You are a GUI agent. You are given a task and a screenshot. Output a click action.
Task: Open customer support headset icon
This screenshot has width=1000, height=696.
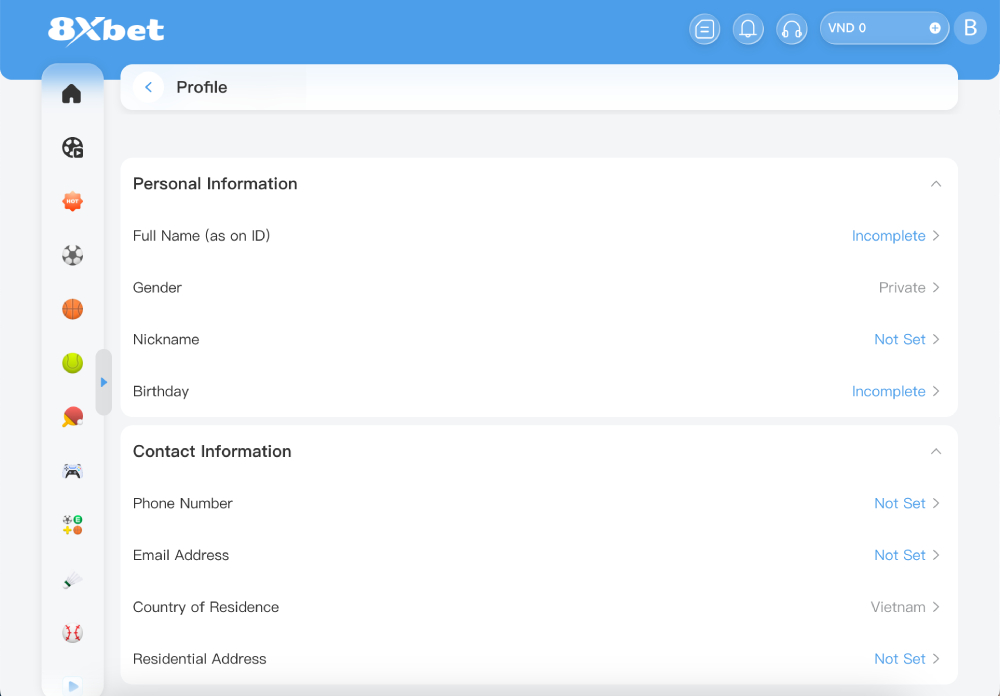click(x=791, y=29)
